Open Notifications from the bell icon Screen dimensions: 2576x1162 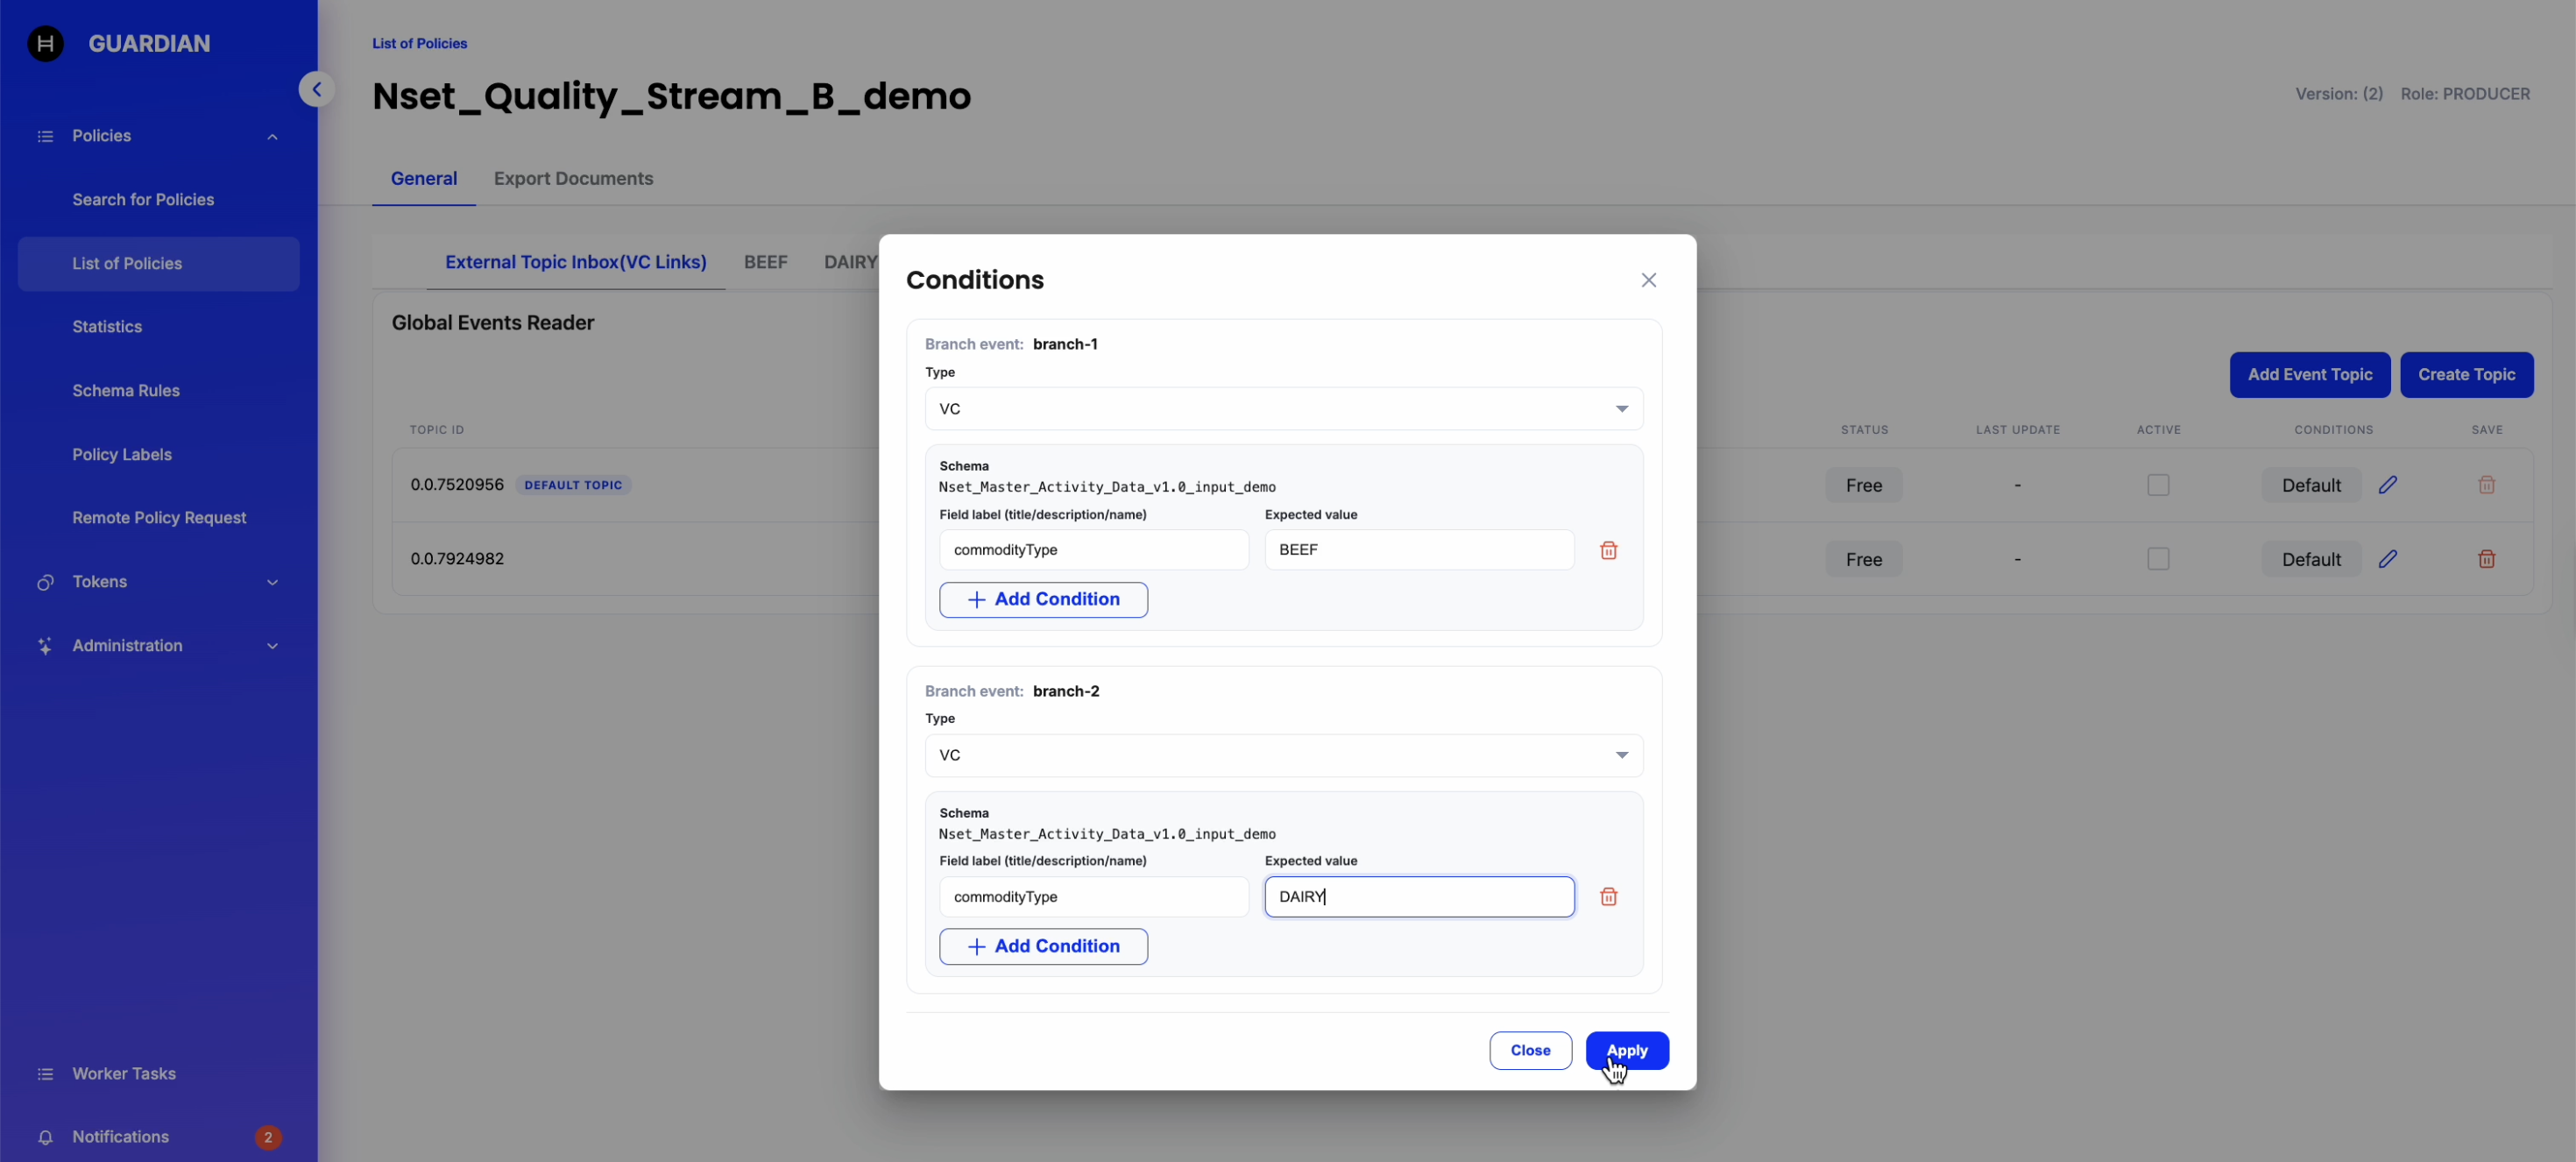coord(45,1137)
